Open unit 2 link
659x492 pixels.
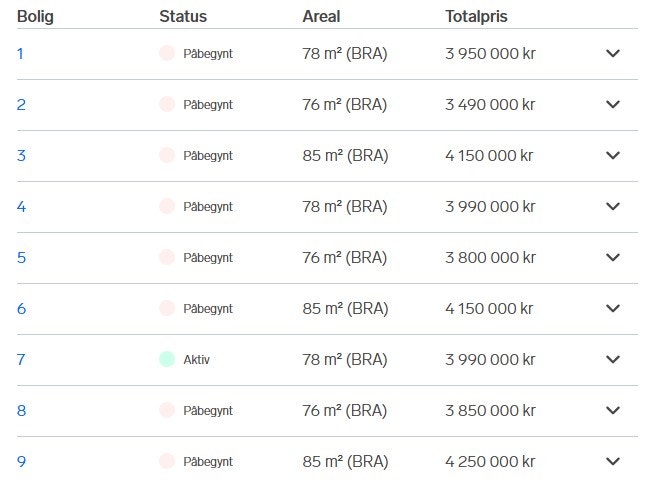pyautogui.click(x=21, y=105)
